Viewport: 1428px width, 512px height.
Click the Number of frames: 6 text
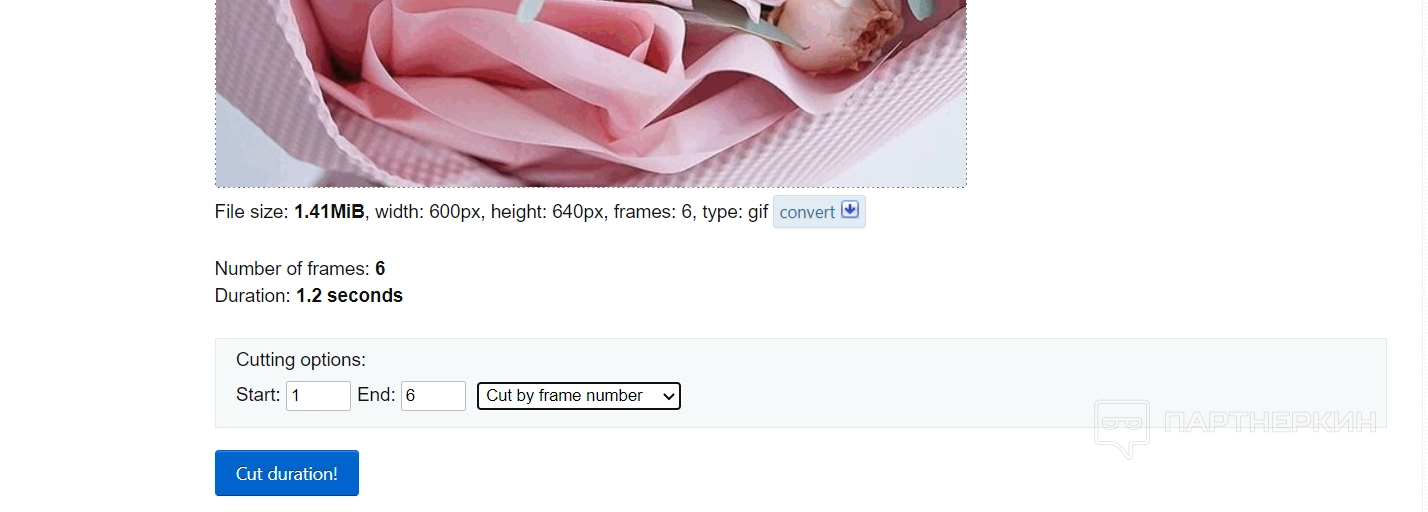click(300, 269)
